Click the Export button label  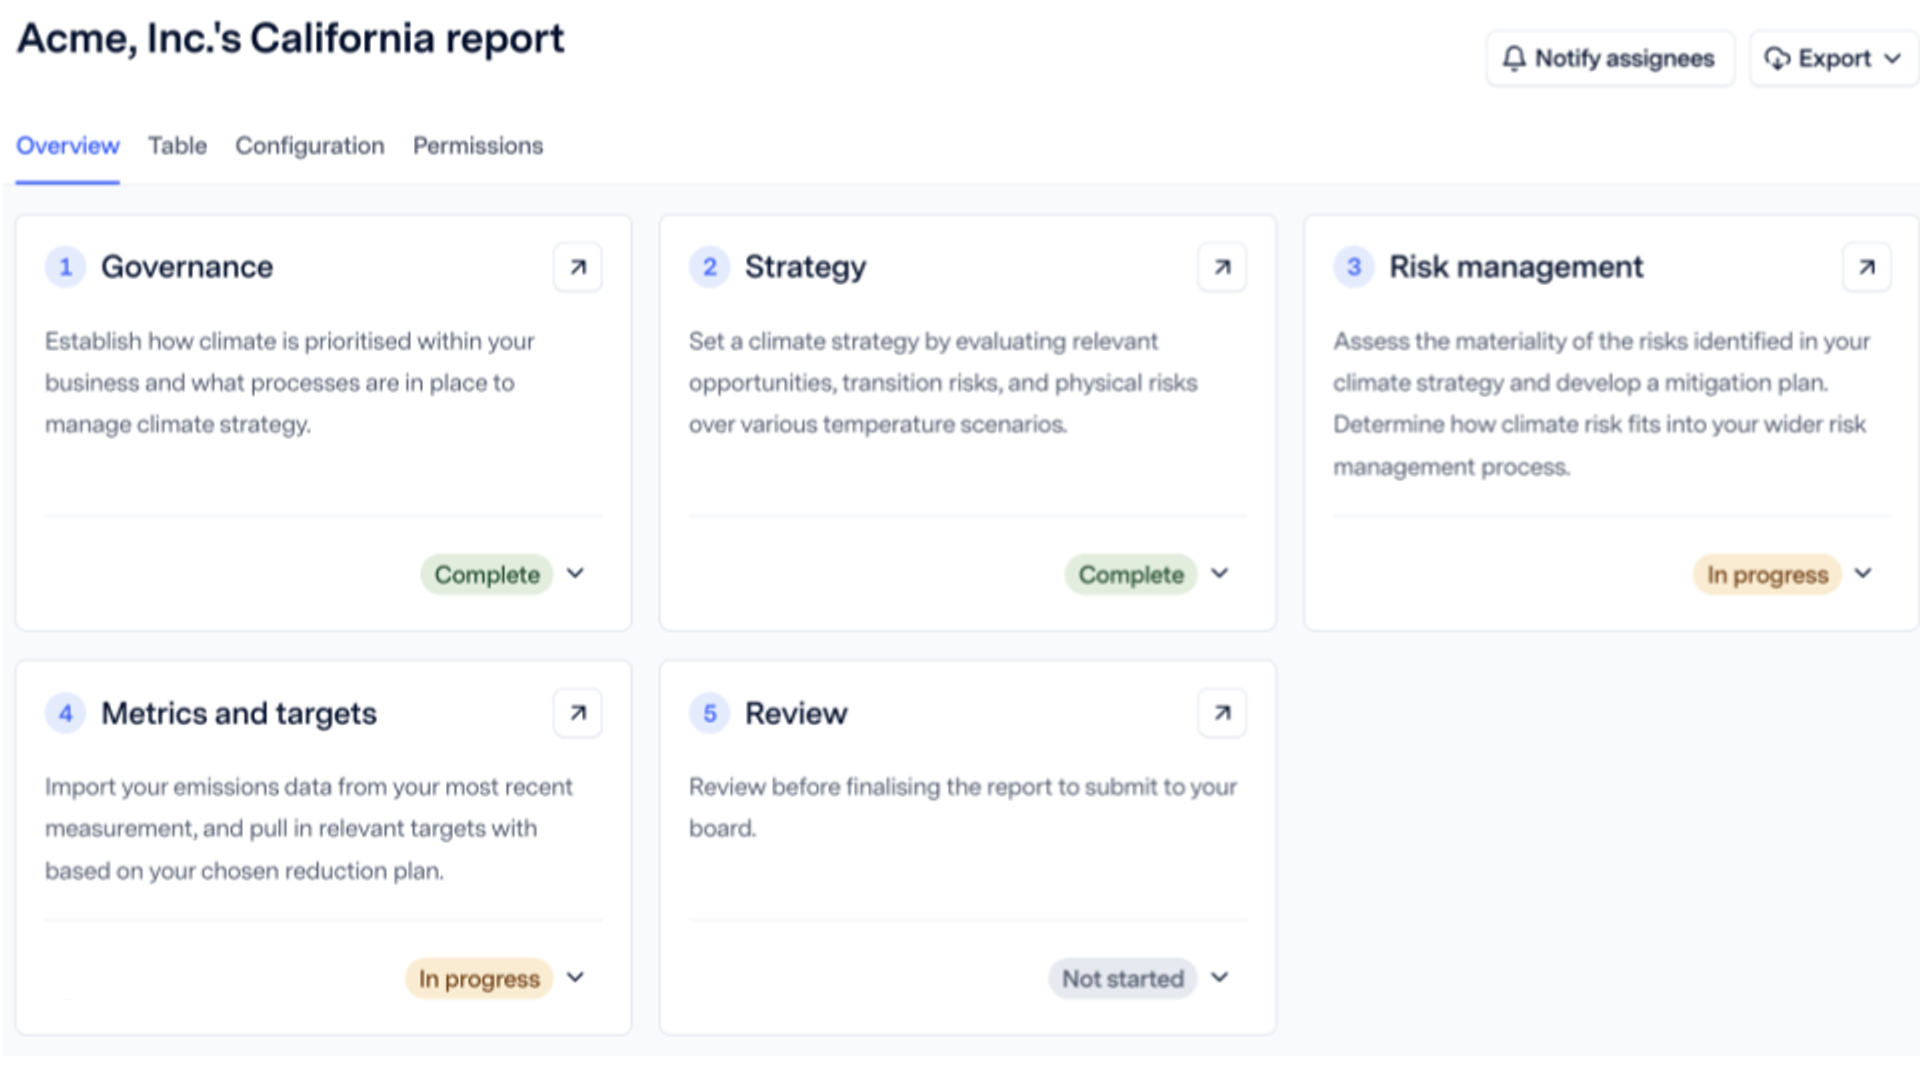[x=1835, y=59]
